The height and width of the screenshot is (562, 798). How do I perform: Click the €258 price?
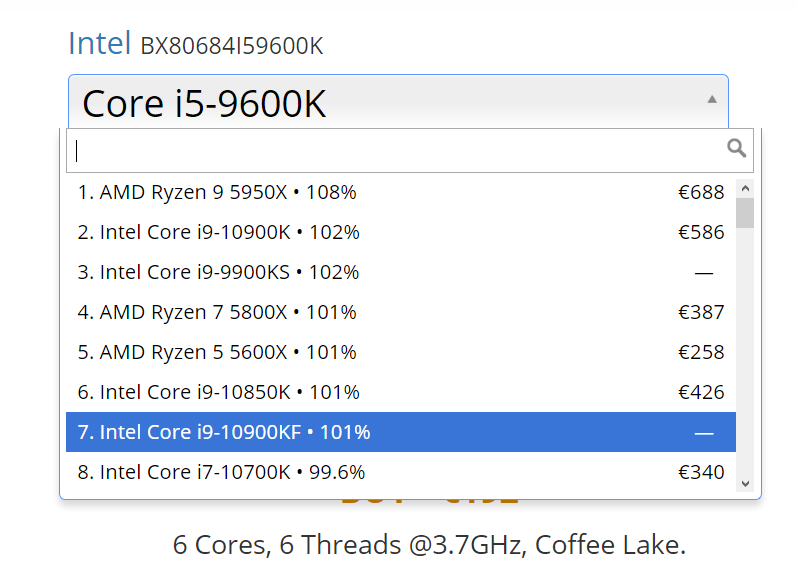click(x=701, y=352)
